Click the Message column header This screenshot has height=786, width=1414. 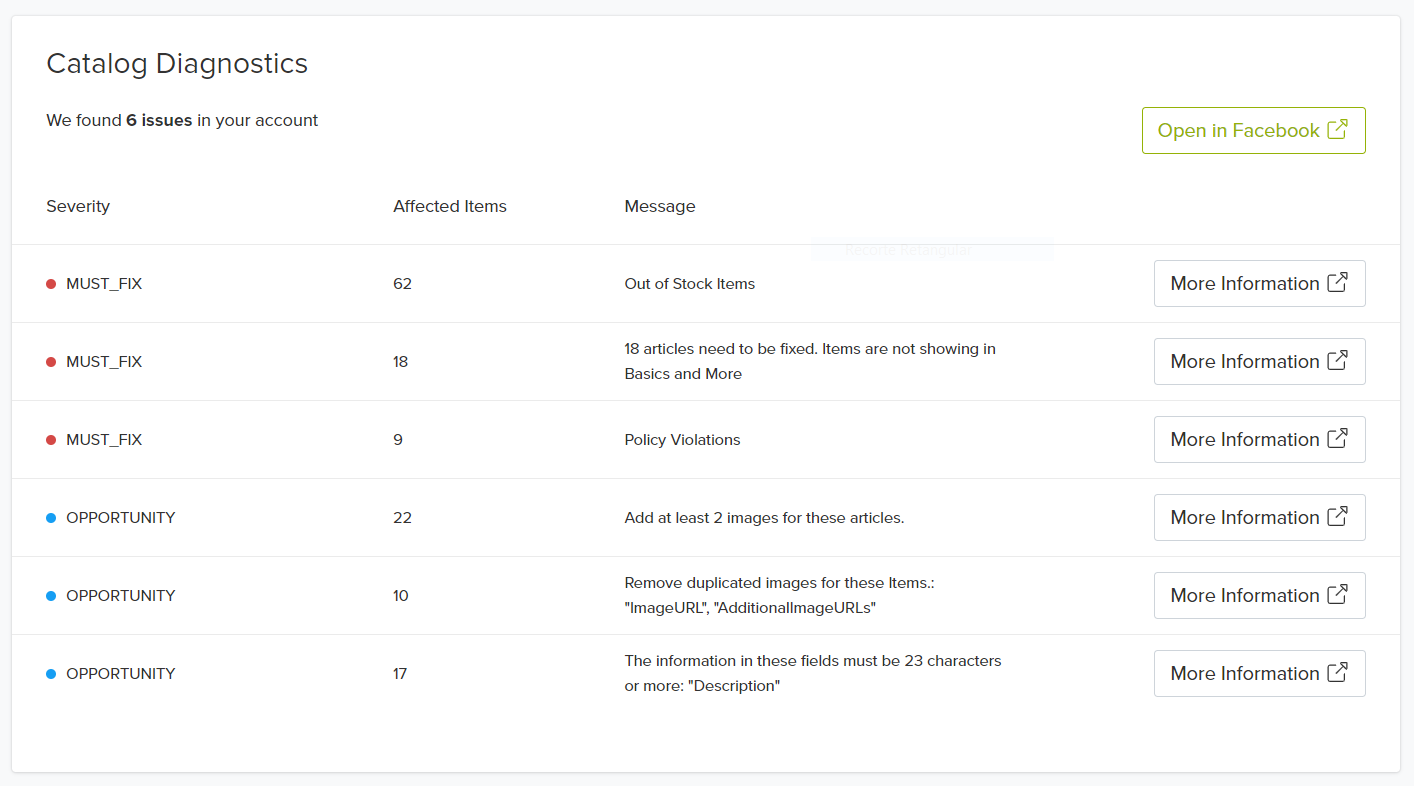tap(660, 207)
